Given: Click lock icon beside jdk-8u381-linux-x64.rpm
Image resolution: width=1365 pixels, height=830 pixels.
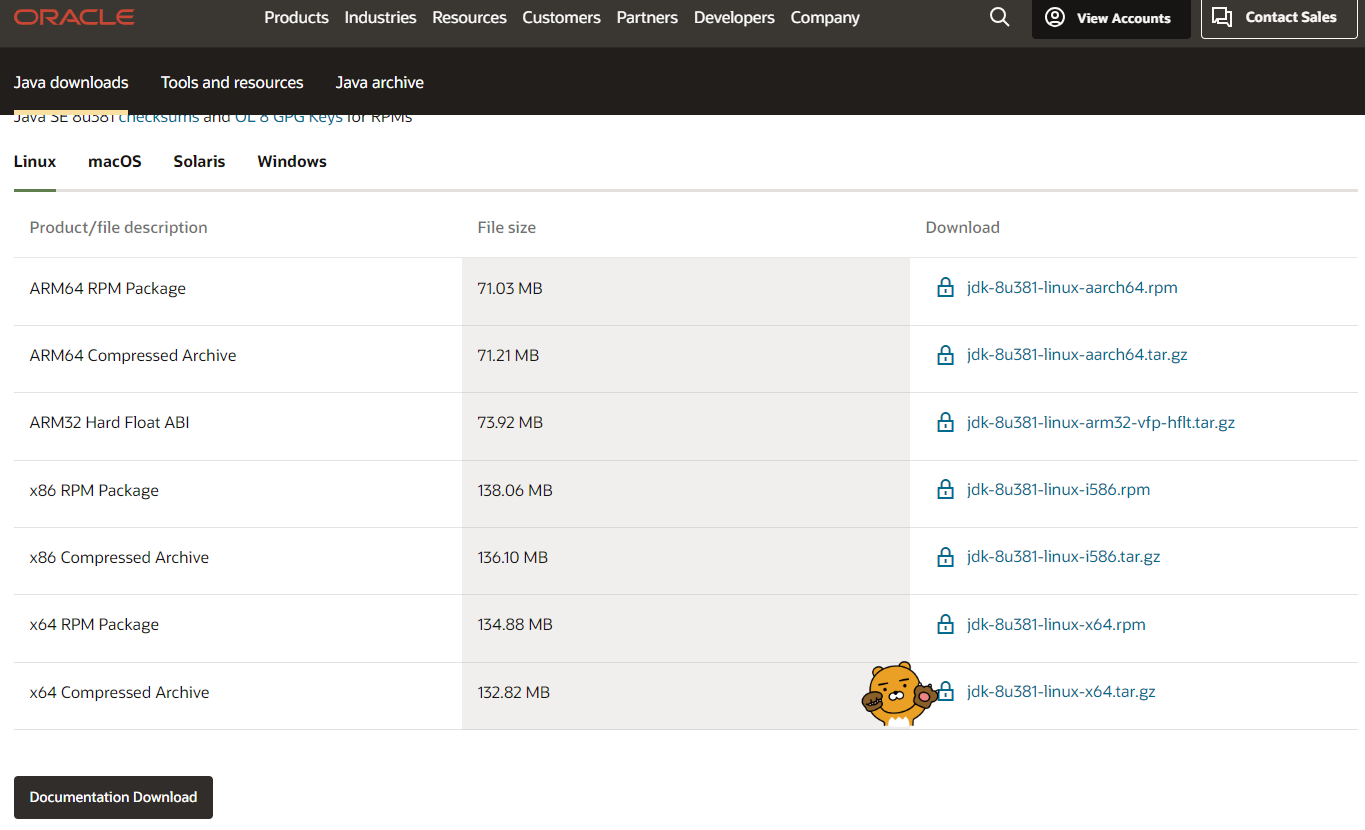Looking at the screenshot, I should click(945, 624).
